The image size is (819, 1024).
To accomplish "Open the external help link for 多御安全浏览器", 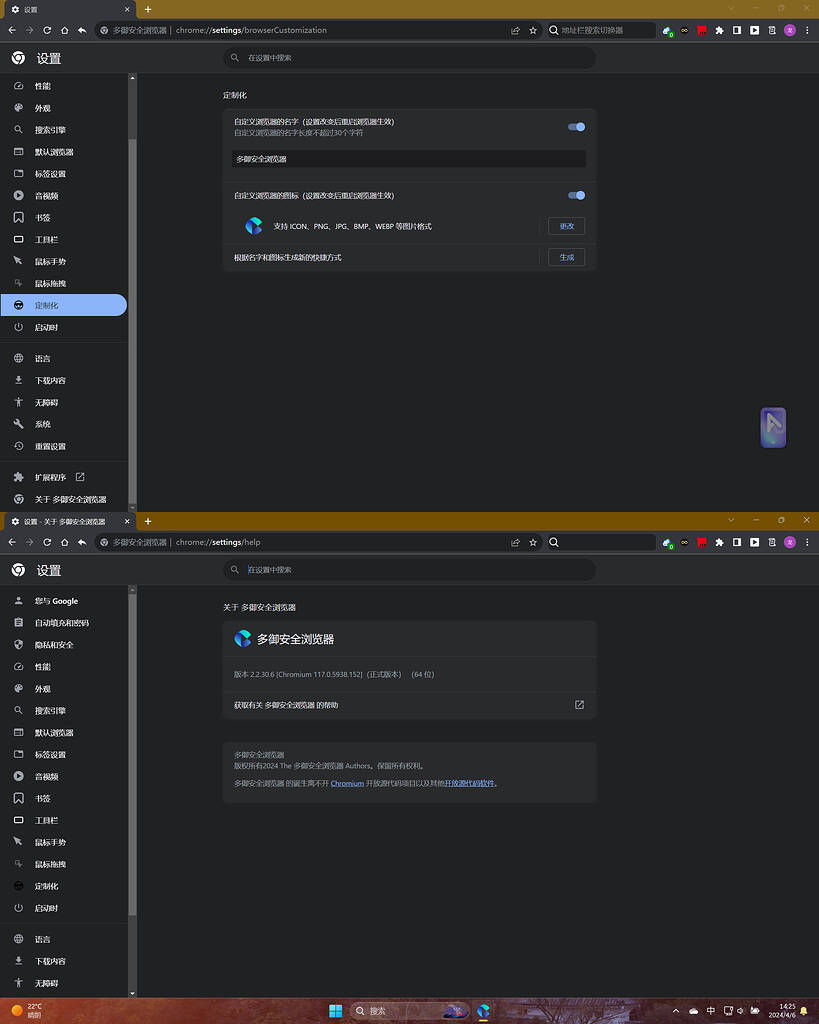I will 579,705.
